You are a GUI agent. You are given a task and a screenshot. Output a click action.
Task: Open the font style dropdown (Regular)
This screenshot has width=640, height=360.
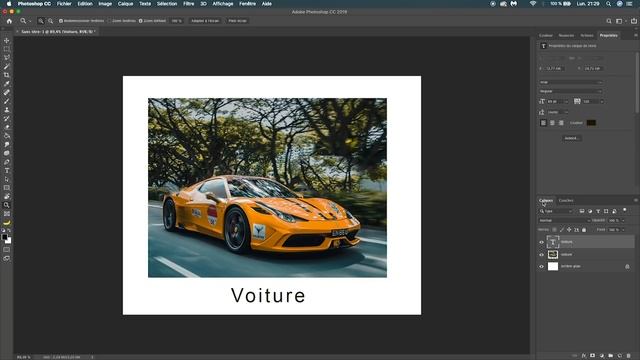coord(571,91)
